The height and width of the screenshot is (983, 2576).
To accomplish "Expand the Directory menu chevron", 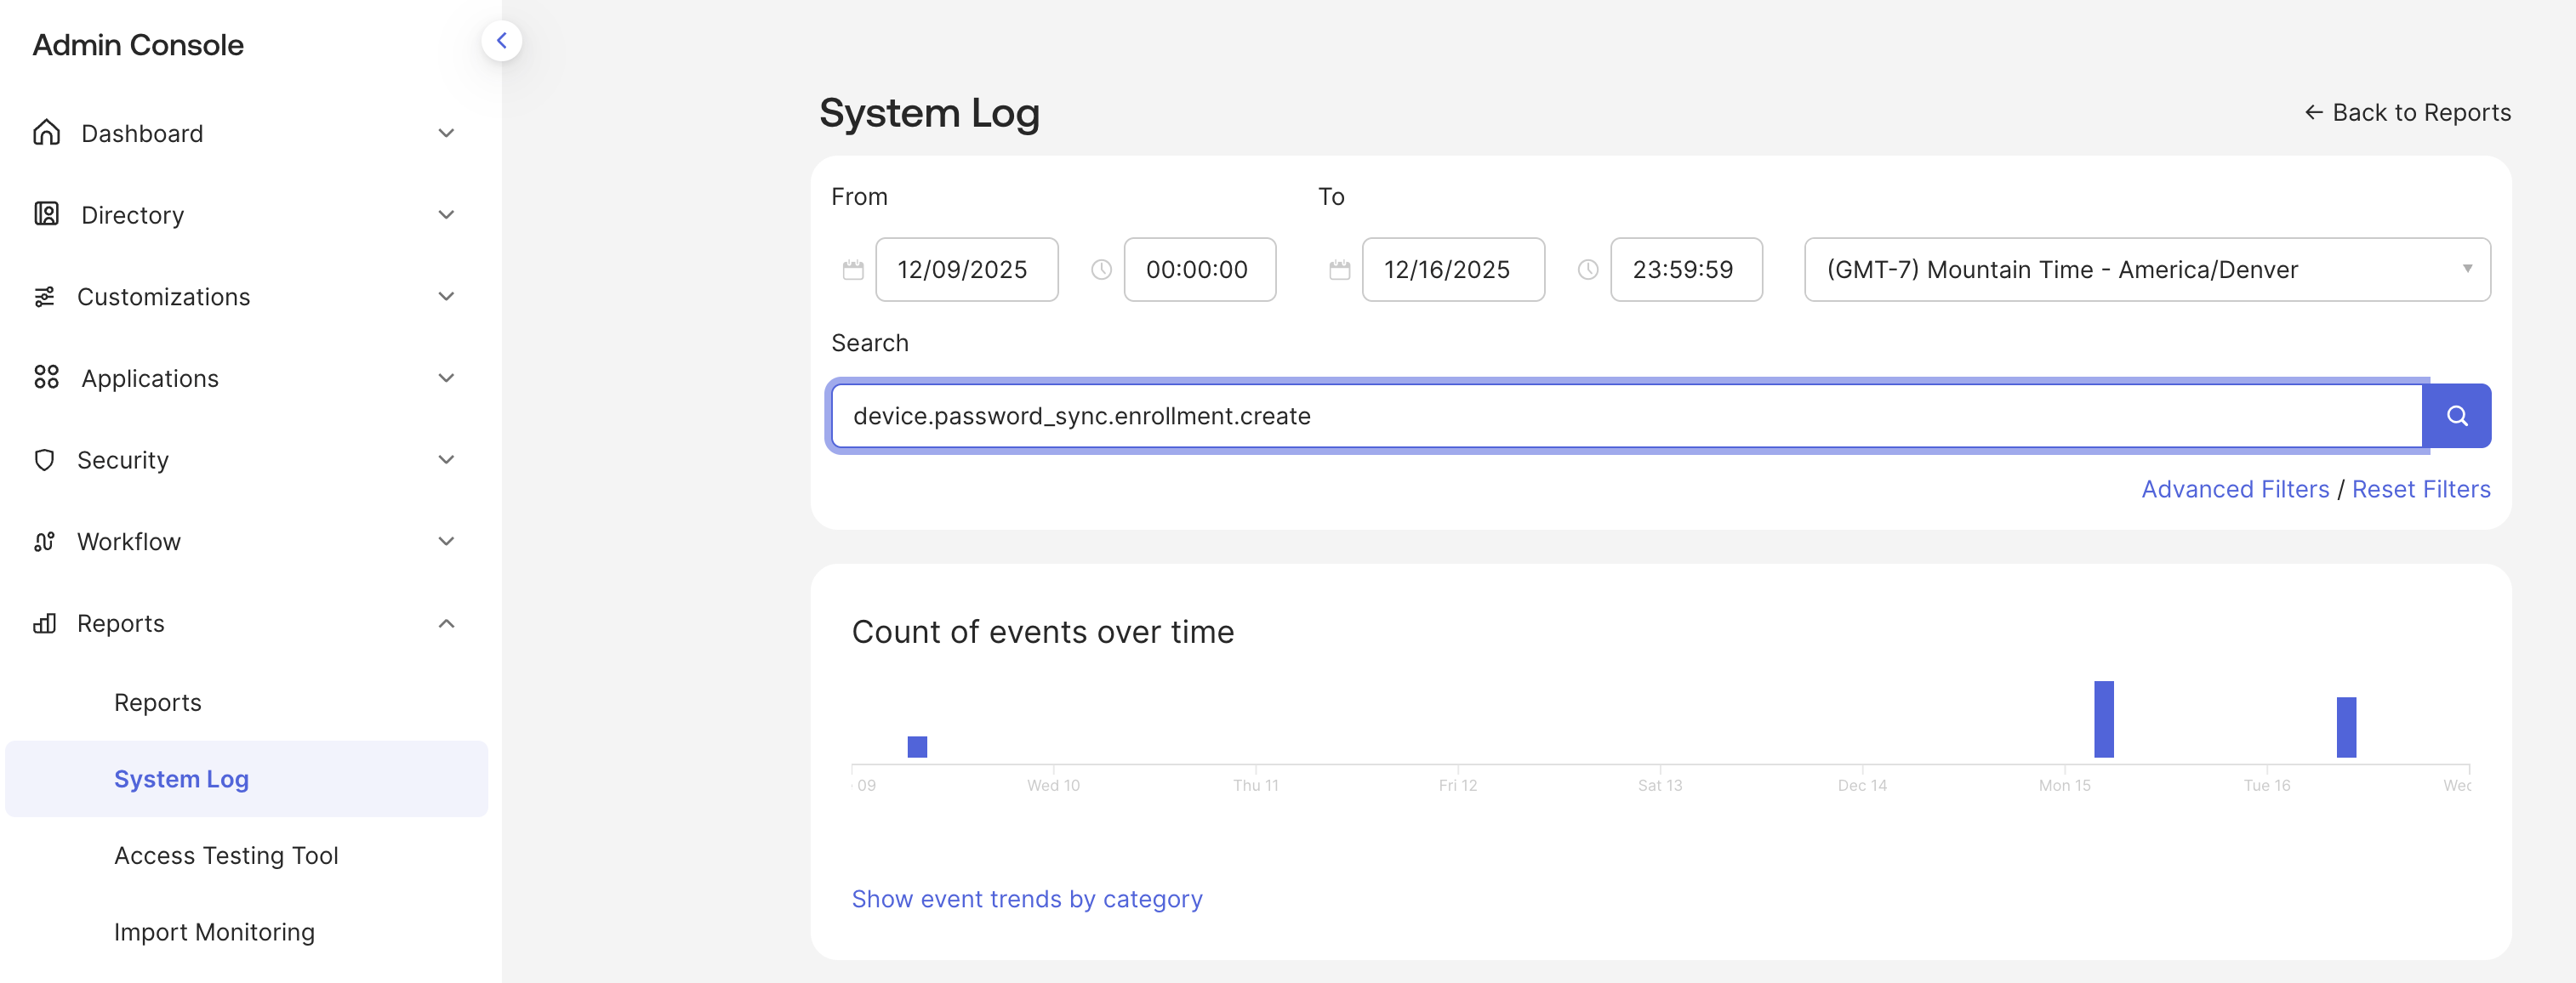I will (447, 214).
